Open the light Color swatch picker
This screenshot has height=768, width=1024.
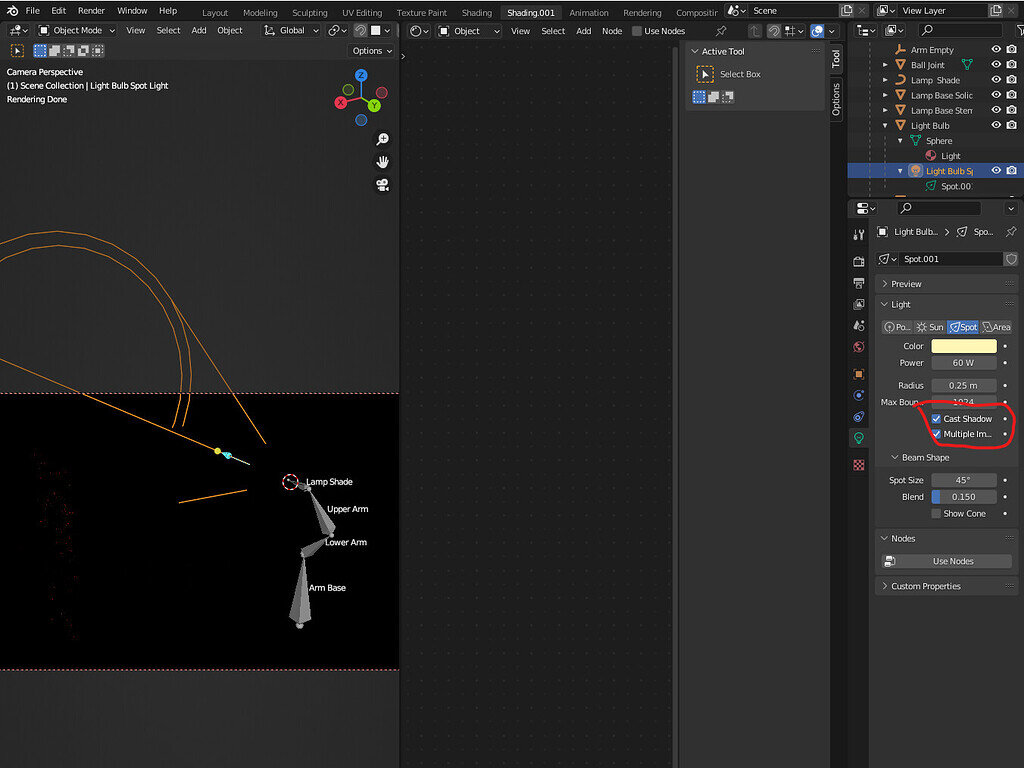pyautogui.click(x=964, y=346)
